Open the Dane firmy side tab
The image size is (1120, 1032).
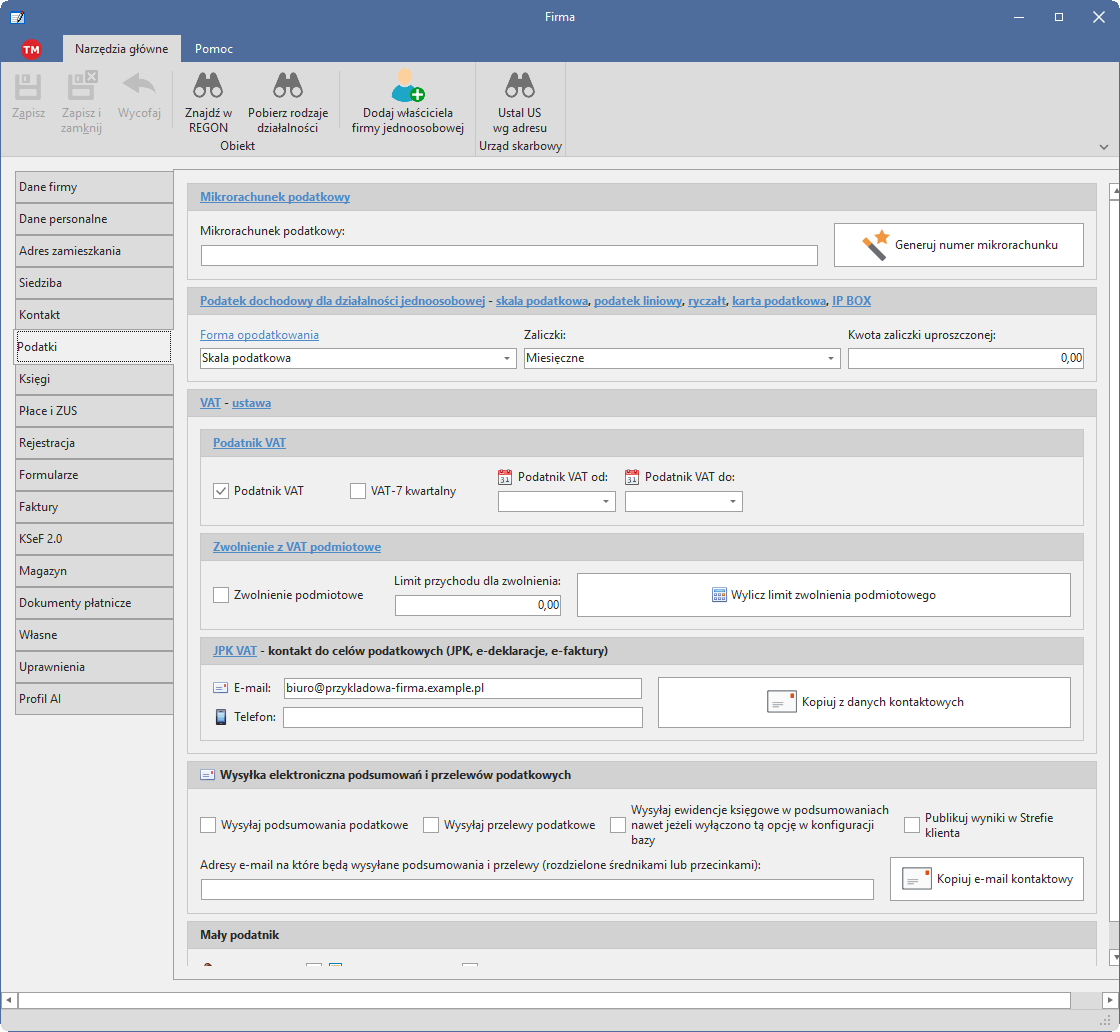[94, 187]
